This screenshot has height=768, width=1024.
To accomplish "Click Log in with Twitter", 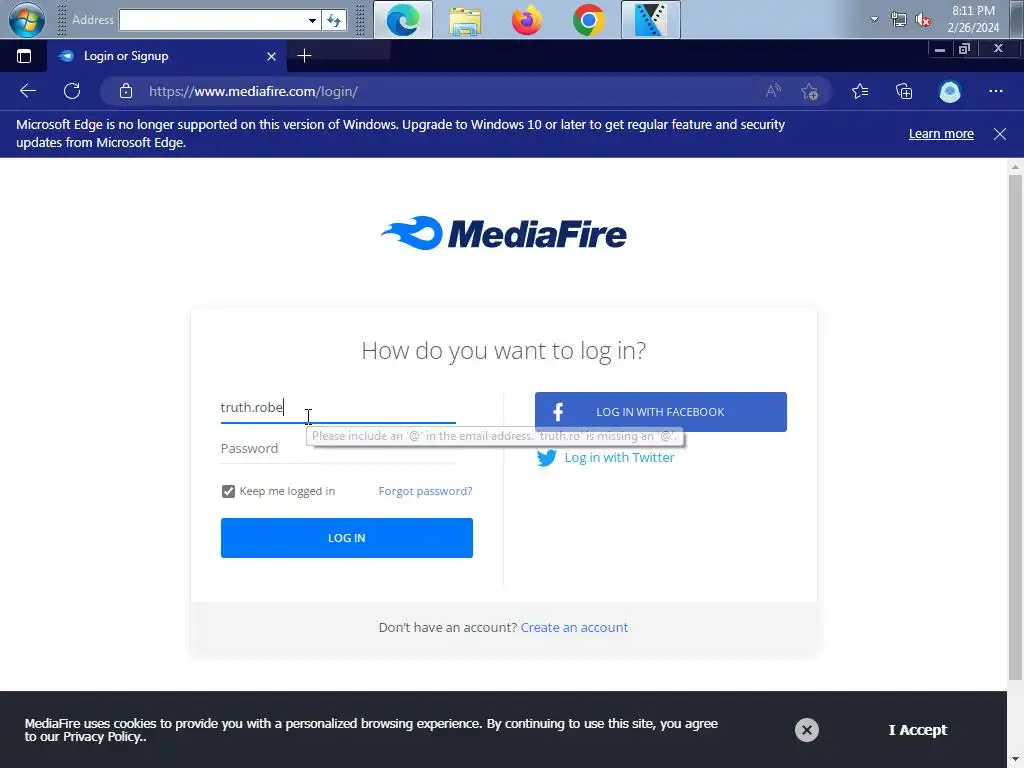I will tap(605, 458).
